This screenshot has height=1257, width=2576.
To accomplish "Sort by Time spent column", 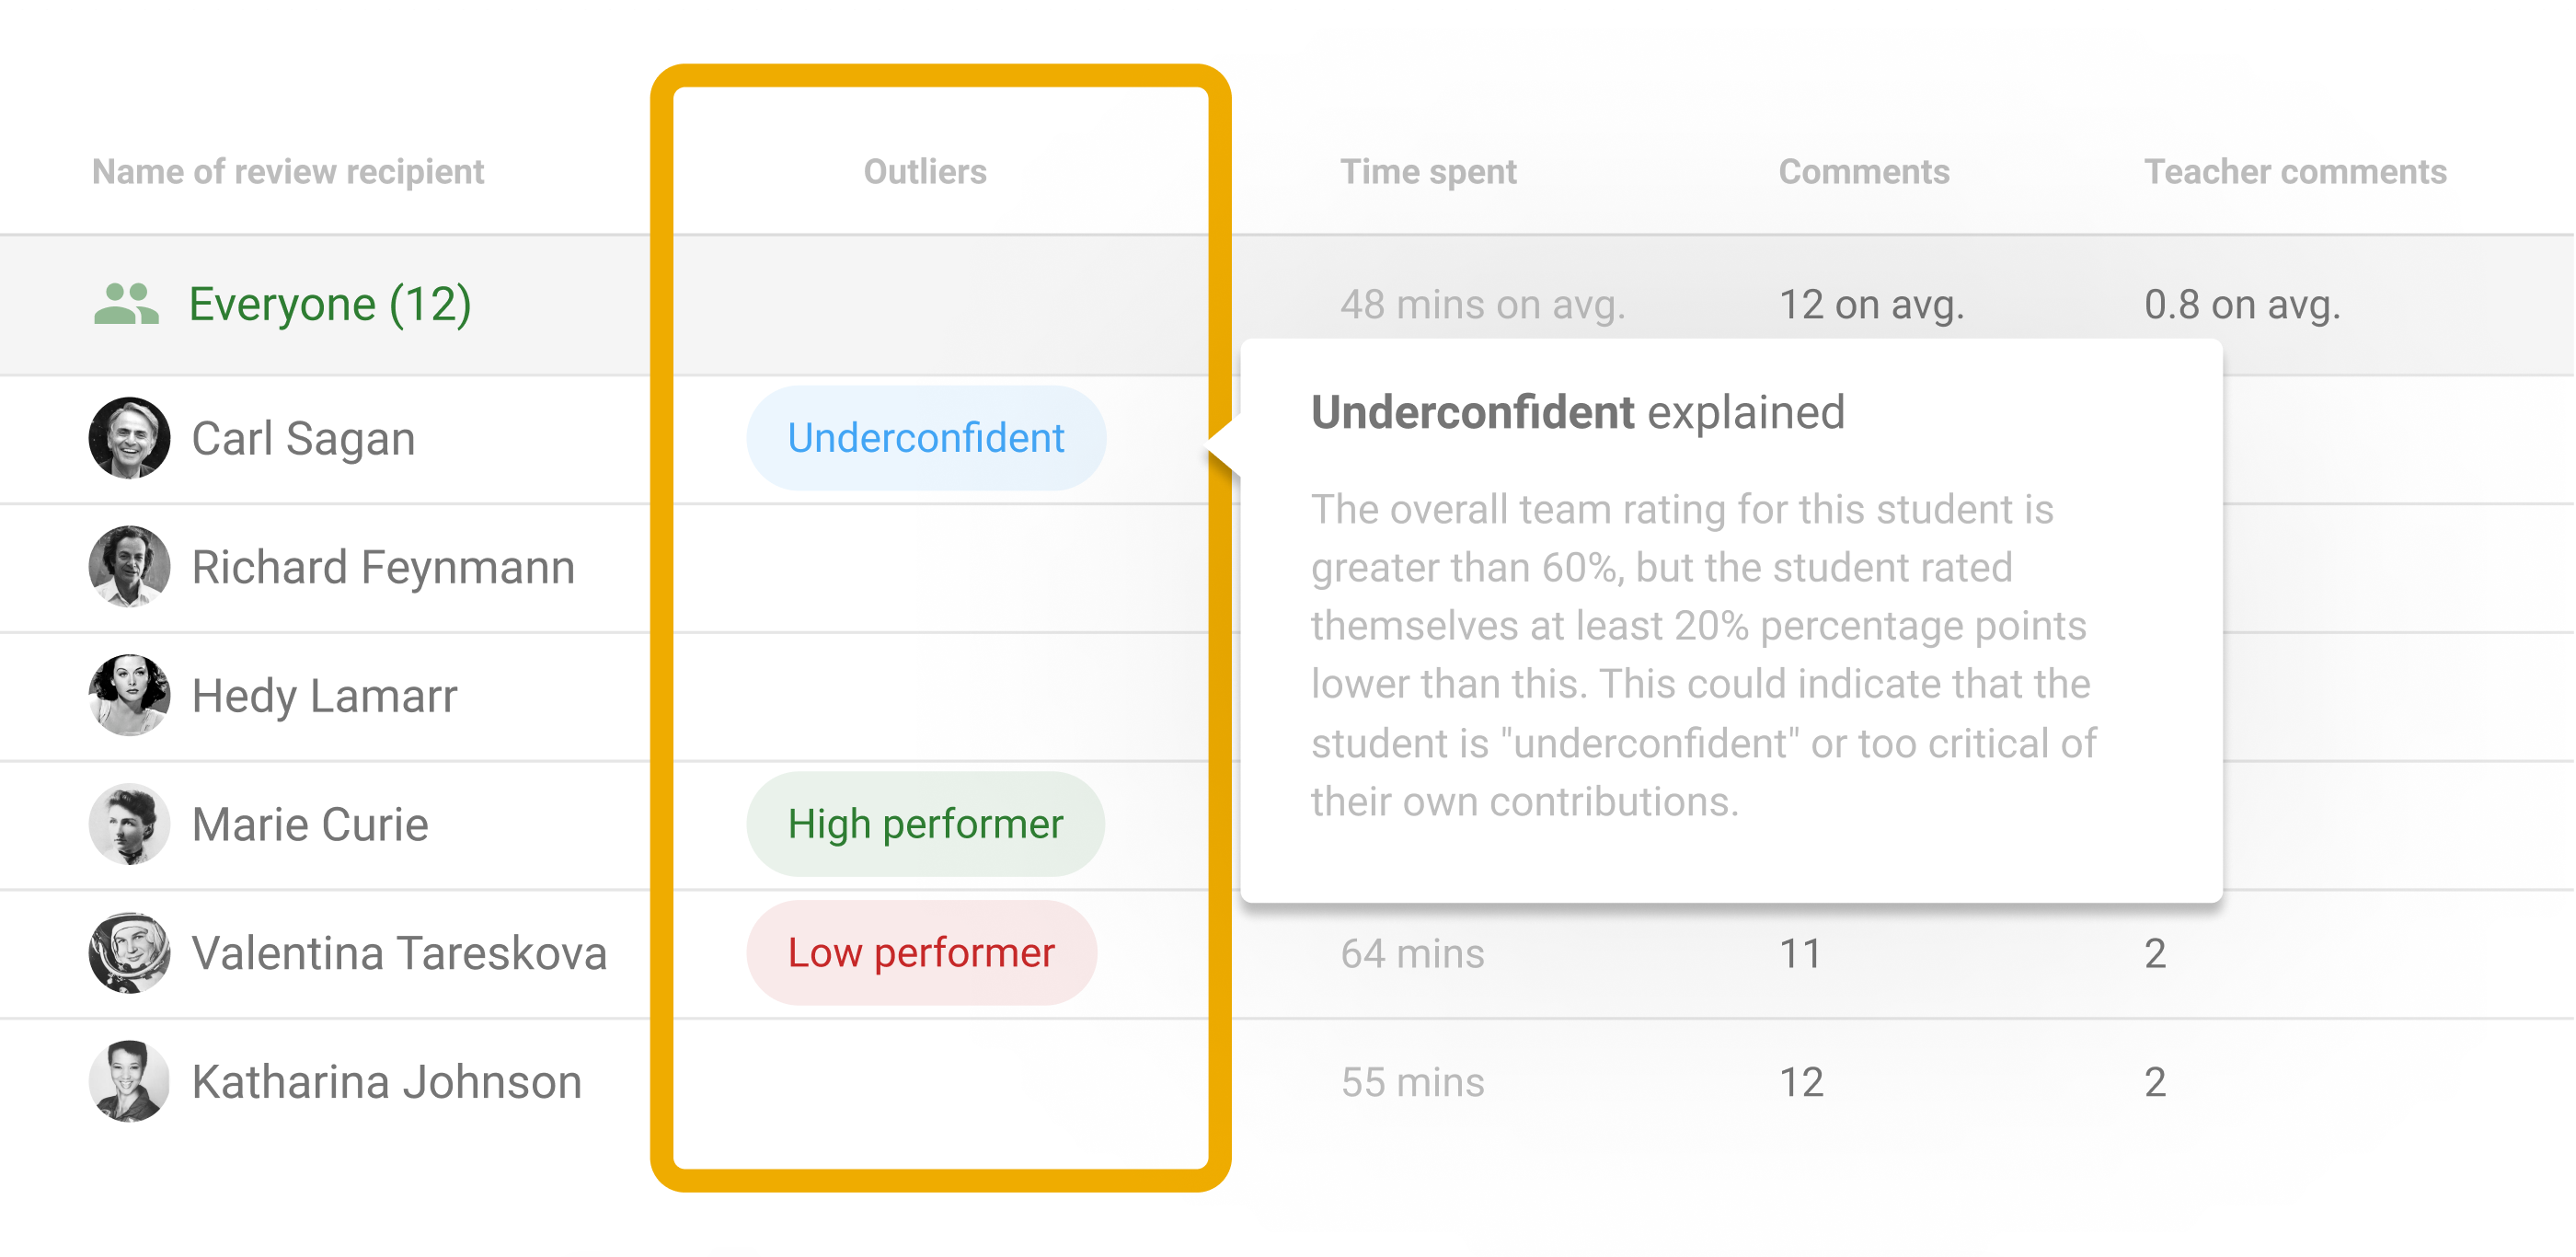I will (1428, 172).
